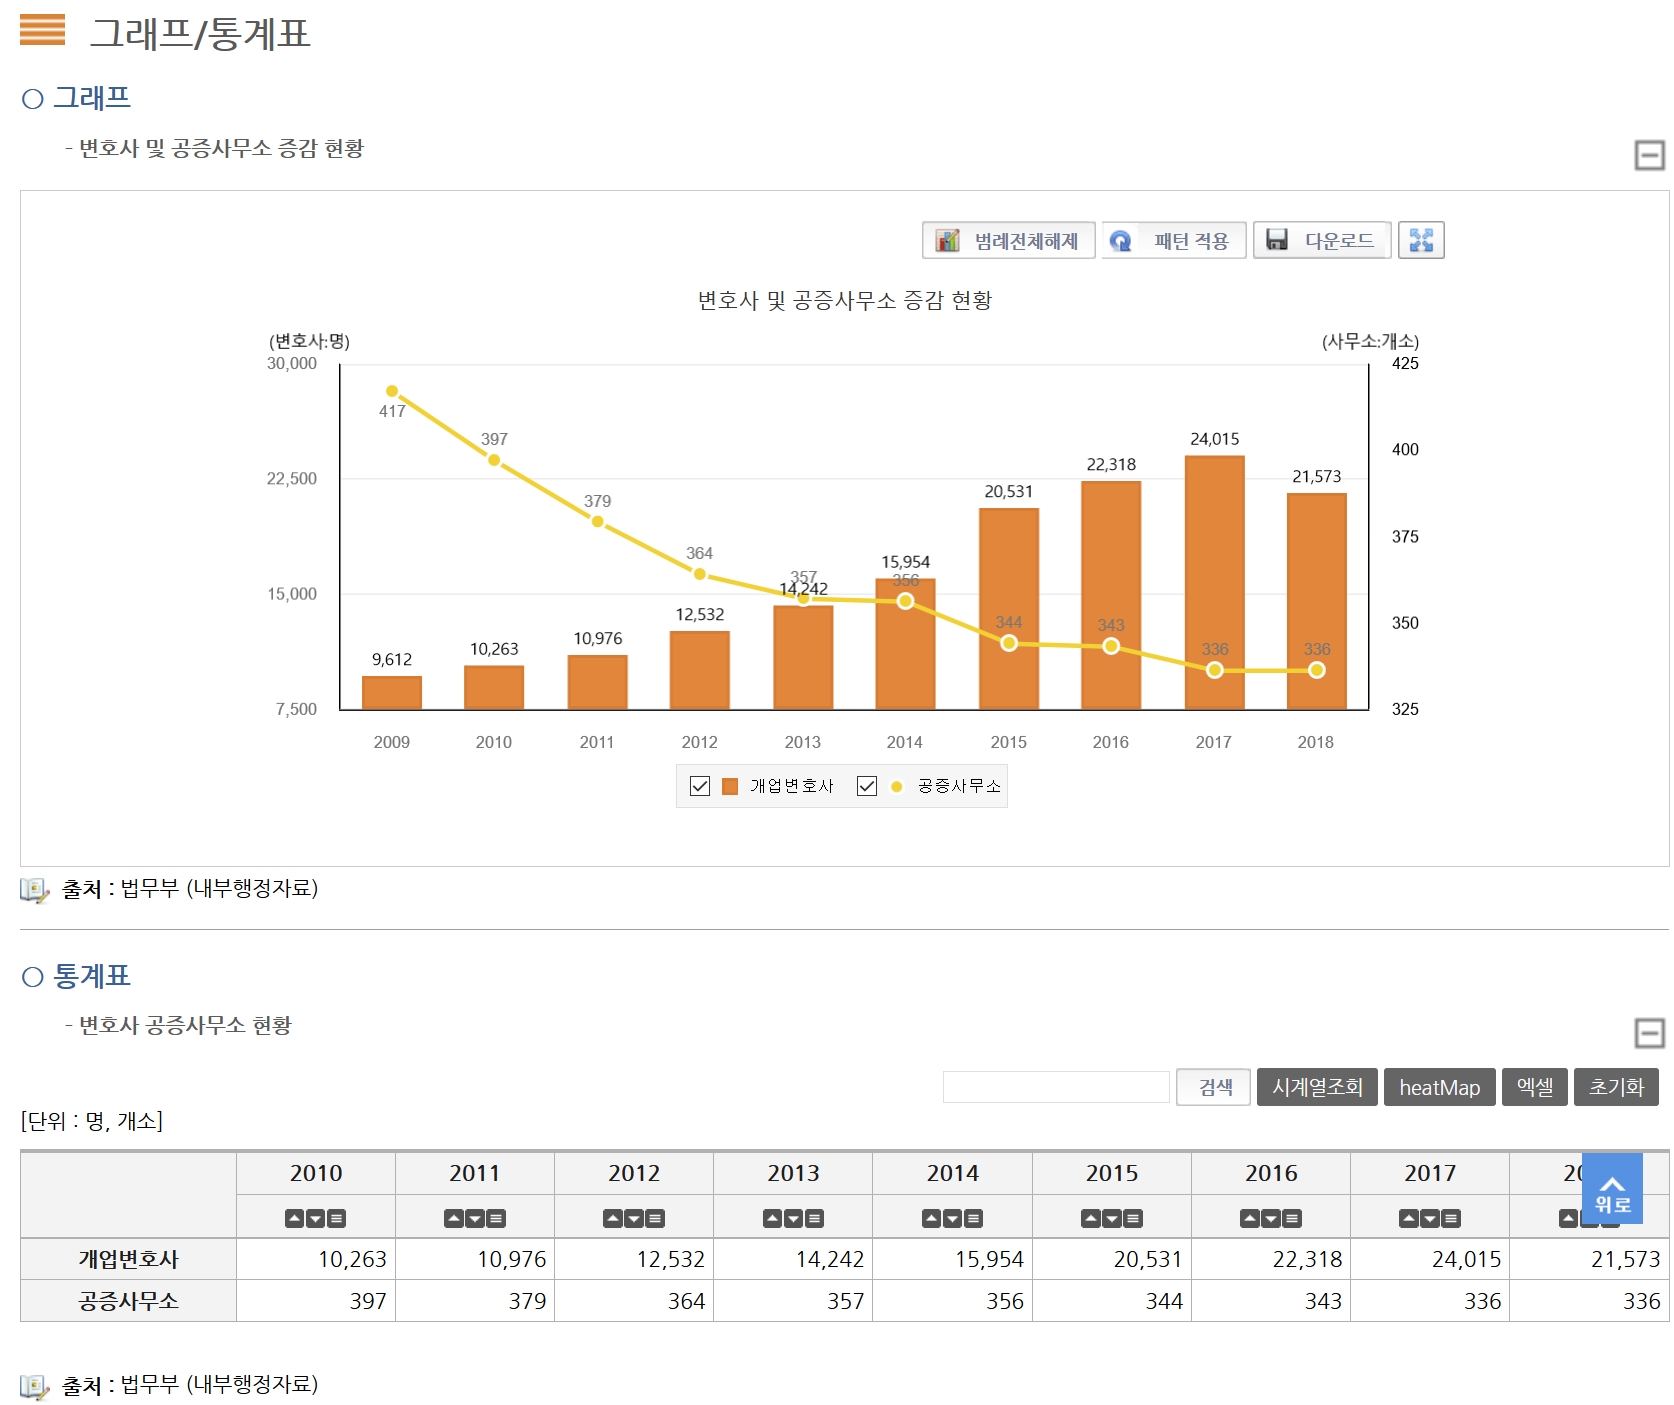The image size is (1674, 1405).
Task: Sort 2010 column ascending with up arrow
Action: point(294,1218)
